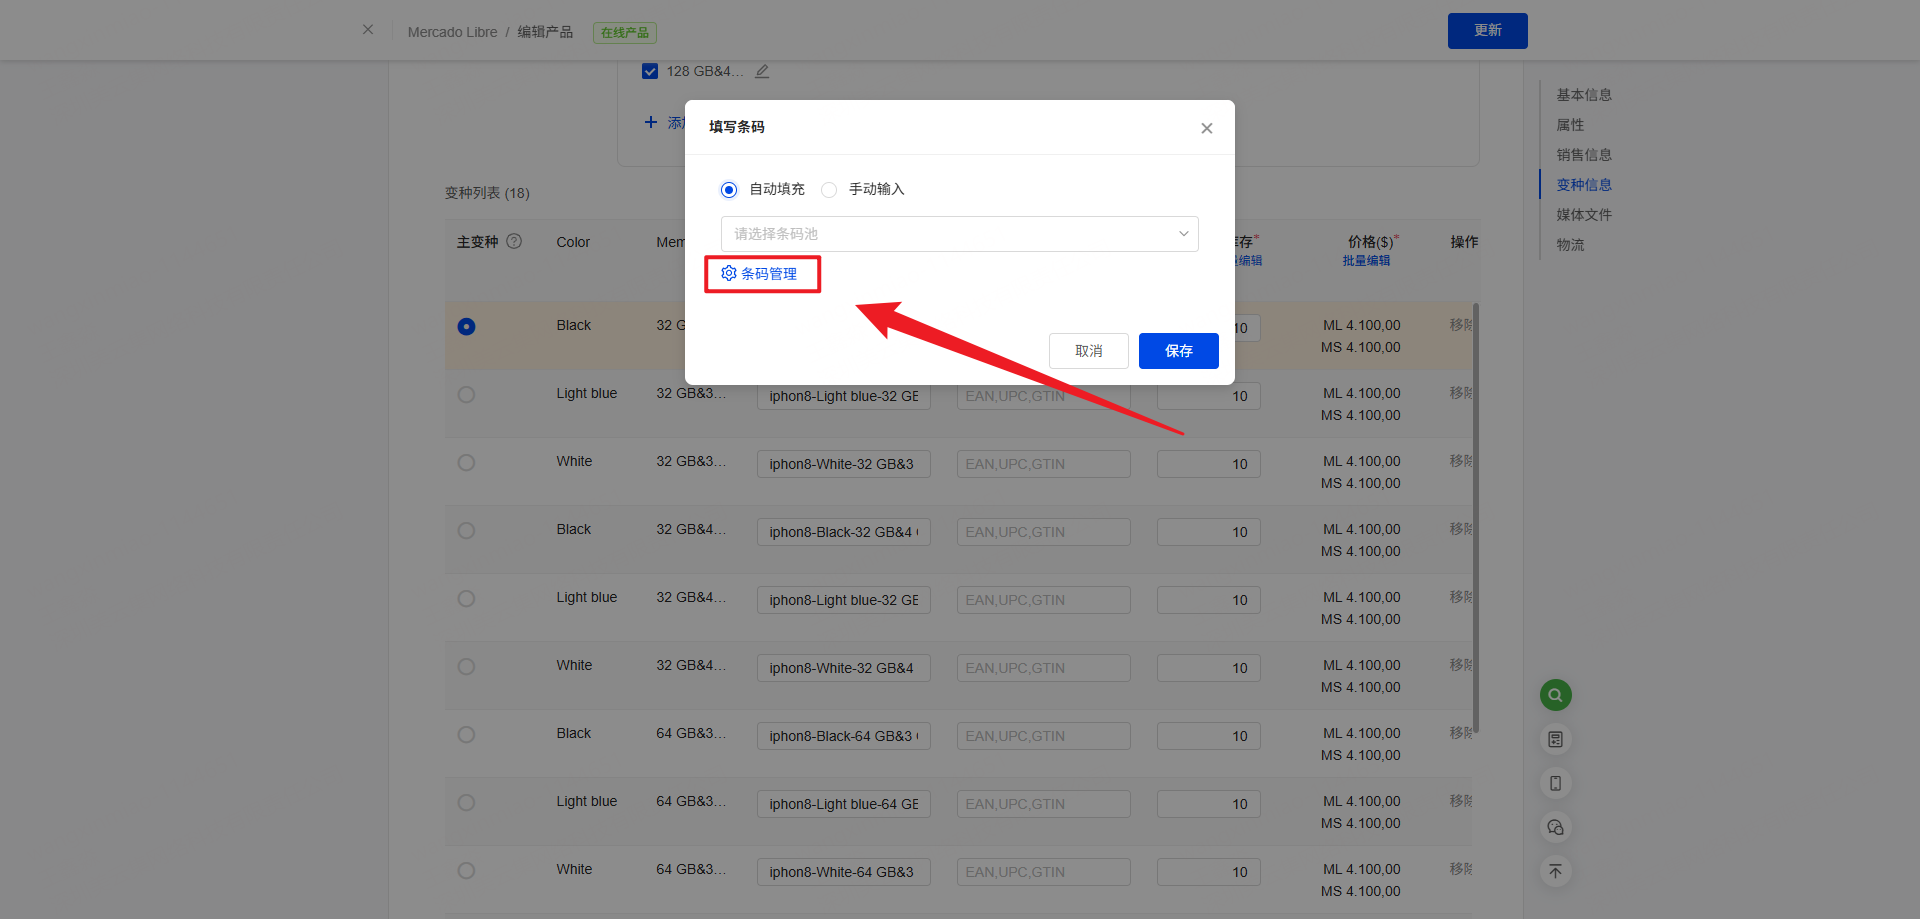Click the help icon next to 主变种
This screenshot has height=919, width=1920.
[514, 241]
